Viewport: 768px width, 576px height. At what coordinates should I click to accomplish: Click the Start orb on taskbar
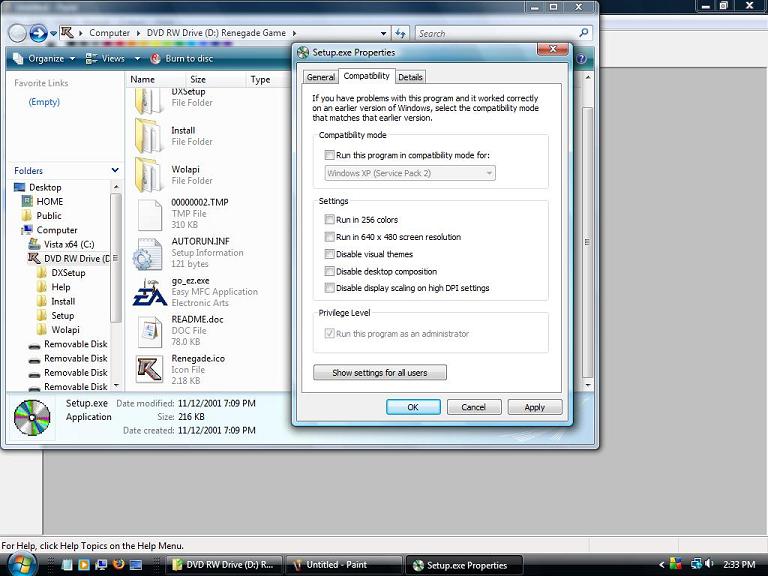click(x=21, y=564)
